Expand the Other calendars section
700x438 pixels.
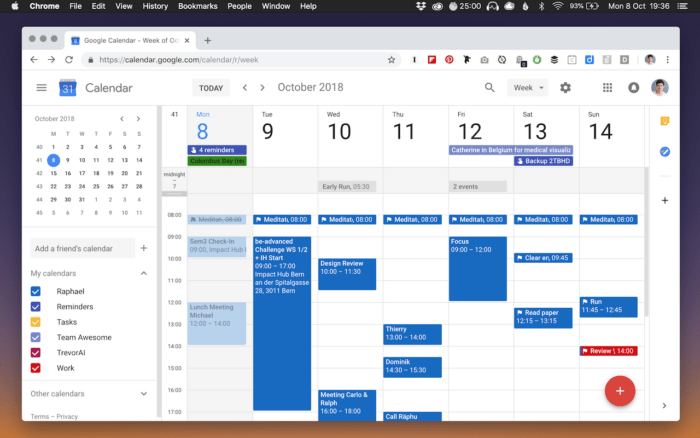(x=144, y=394)
